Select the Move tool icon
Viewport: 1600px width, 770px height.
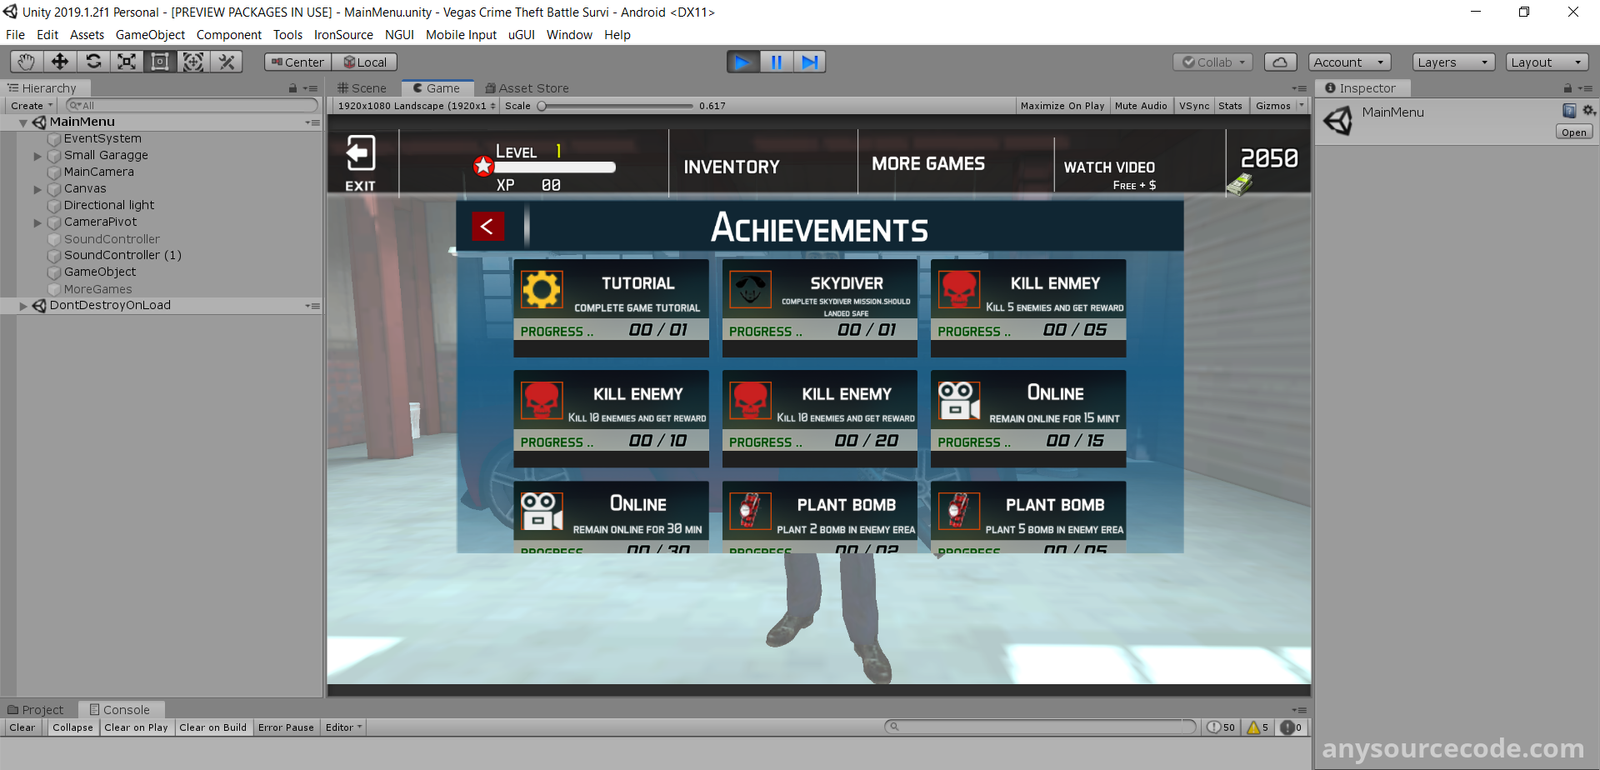(60, 62)
